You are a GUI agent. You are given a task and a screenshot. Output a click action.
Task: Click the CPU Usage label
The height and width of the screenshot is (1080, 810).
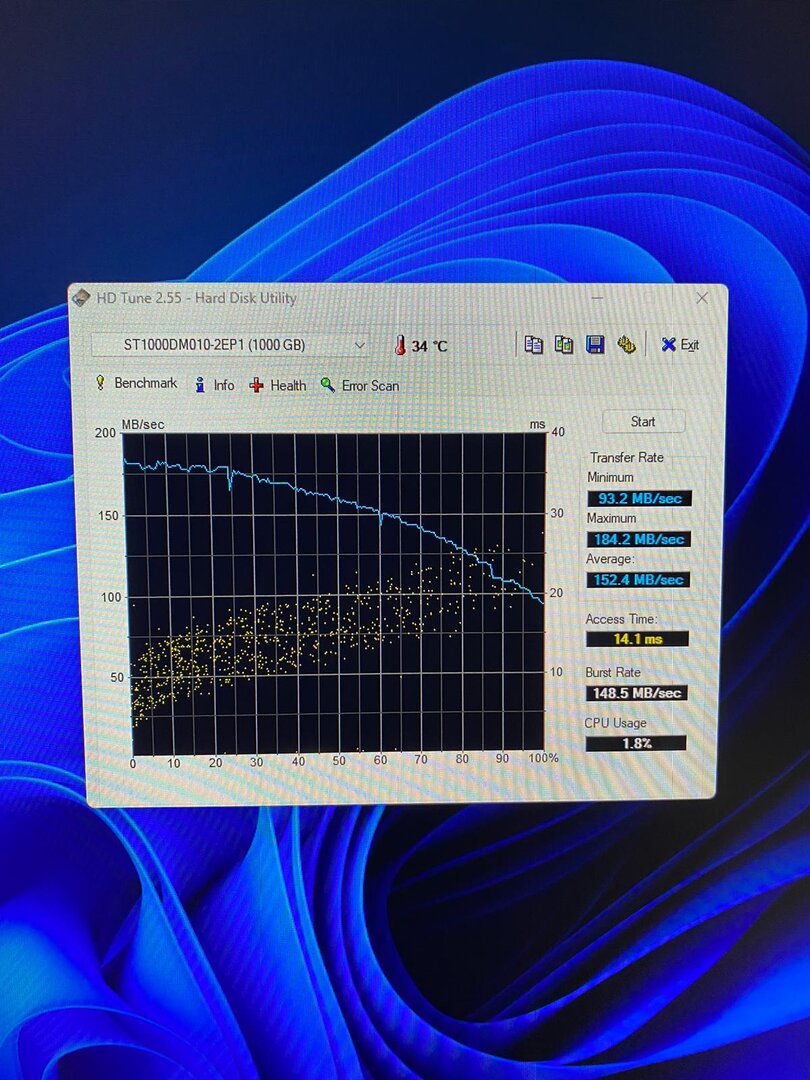(x=616, y=723)
